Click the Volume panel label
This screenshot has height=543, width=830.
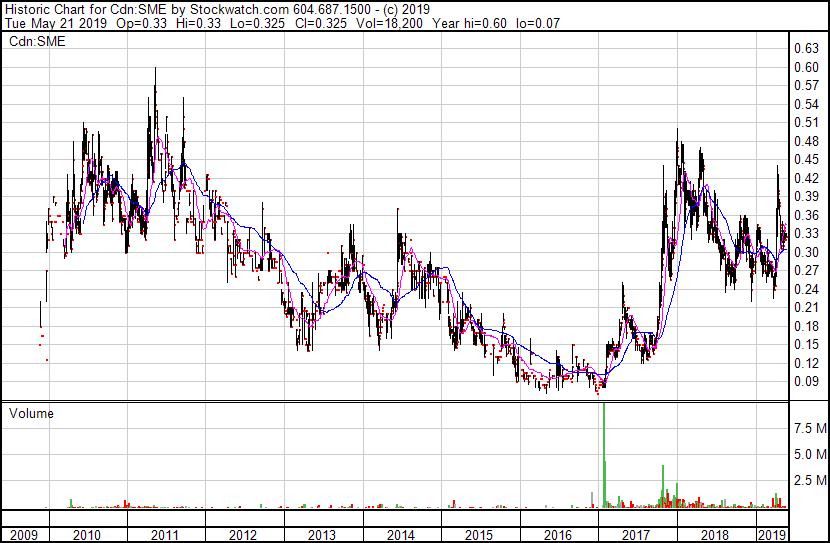tap(31, 413)
